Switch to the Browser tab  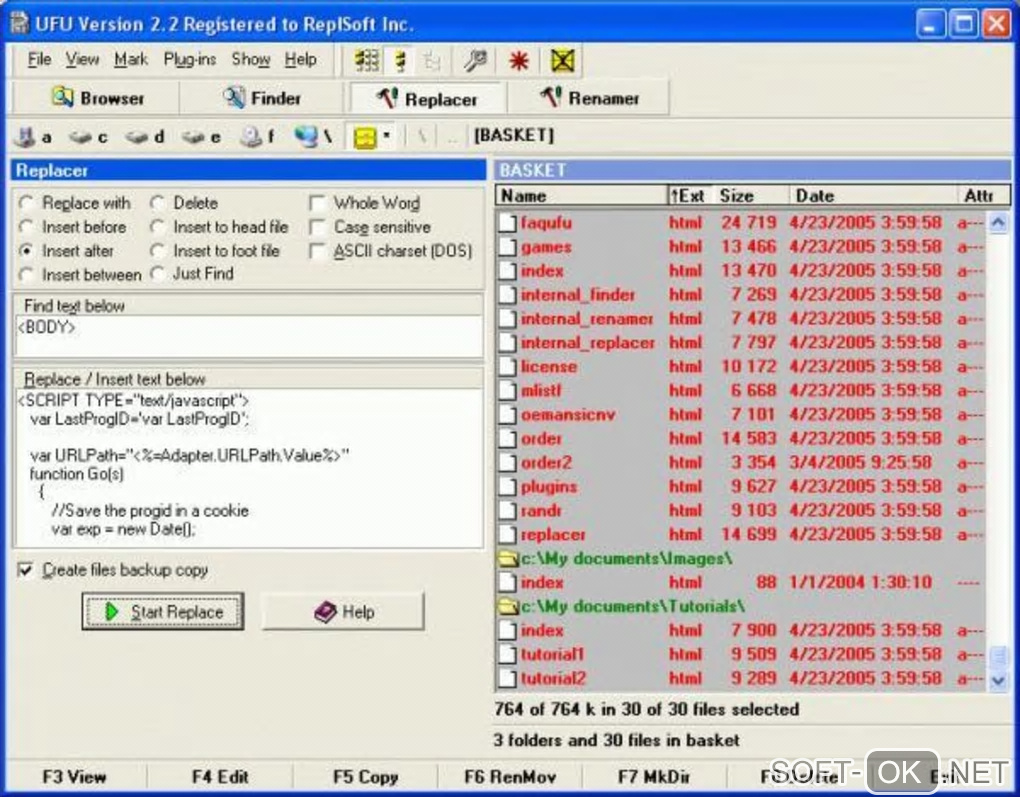pyautogui.click(x=98, y=98)
